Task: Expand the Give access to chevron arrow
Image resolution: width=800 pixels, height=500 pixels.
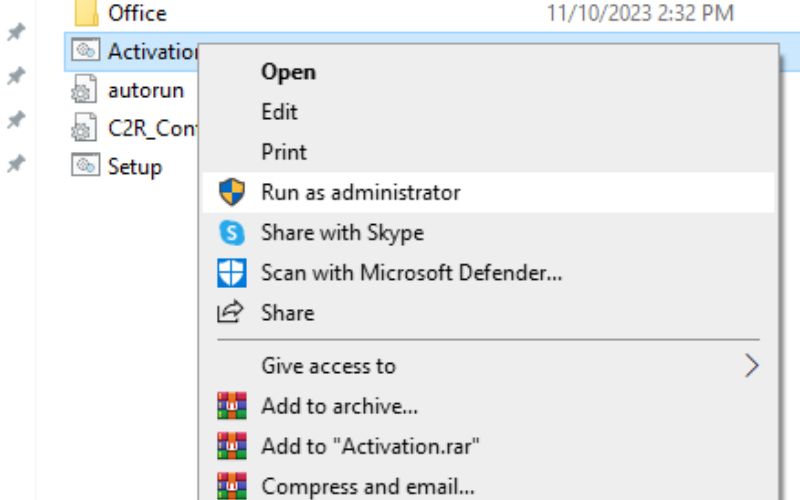Action: click(x=752, y=366)
